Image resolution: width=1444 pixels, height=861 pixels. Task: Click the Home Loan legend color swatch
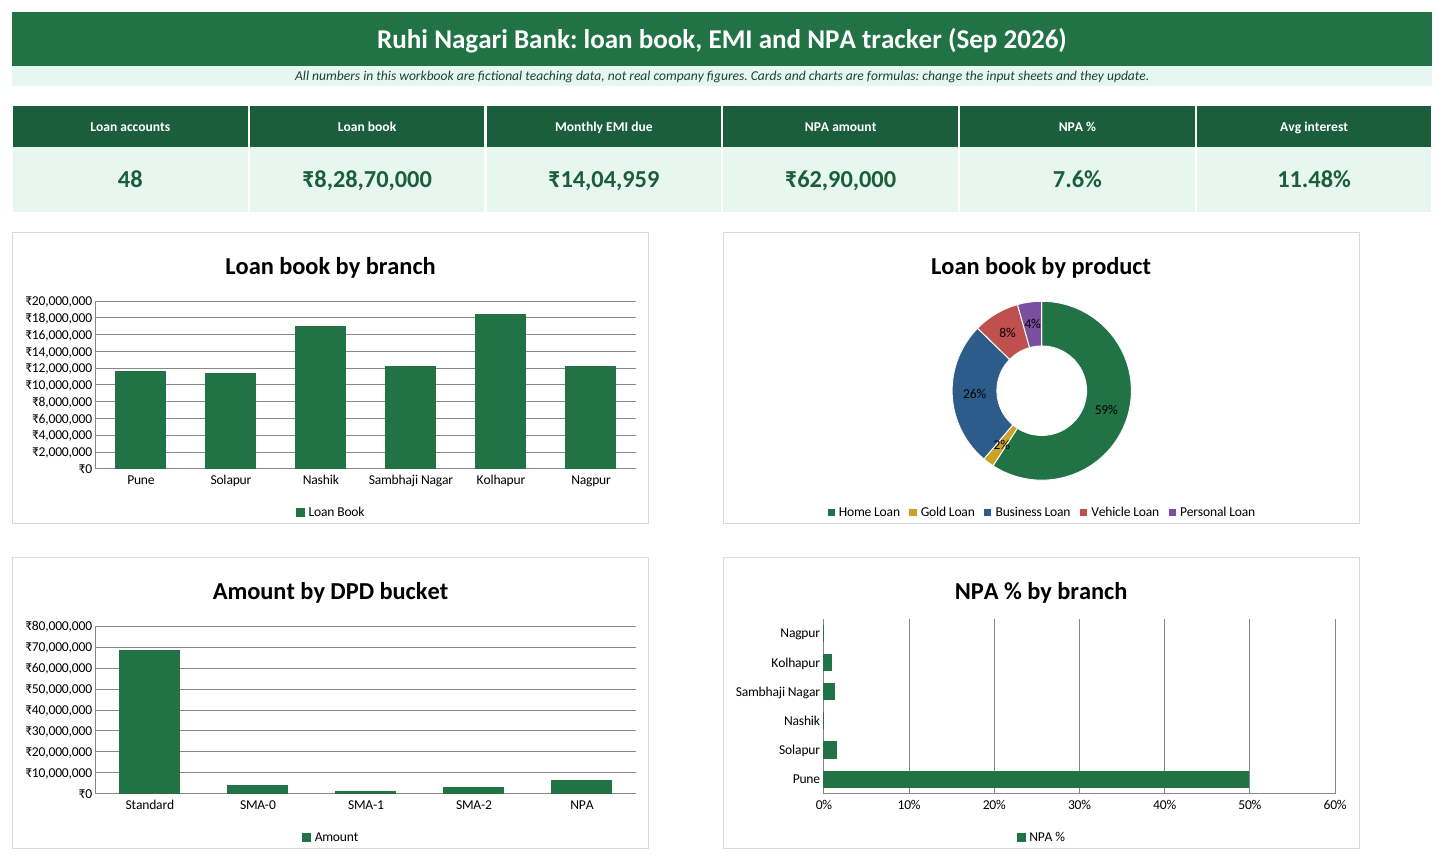tap(831, 513)
